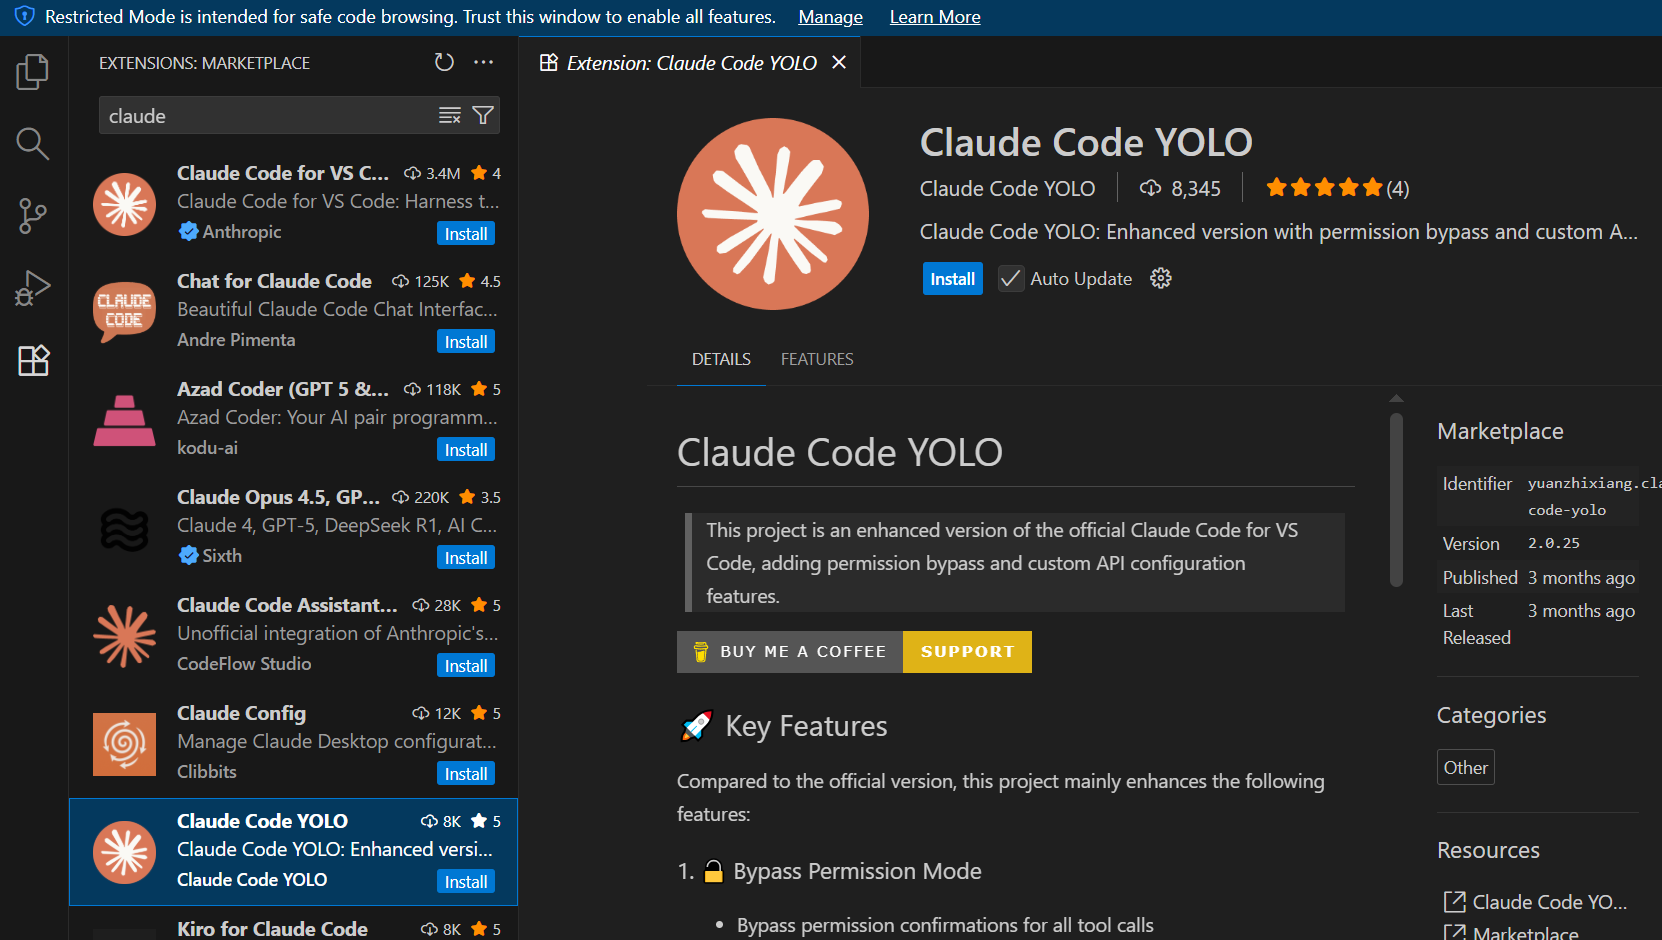Install the Claude Code YOLO extension
Viewport: 1662px width, 940px height.
[952, 278]
